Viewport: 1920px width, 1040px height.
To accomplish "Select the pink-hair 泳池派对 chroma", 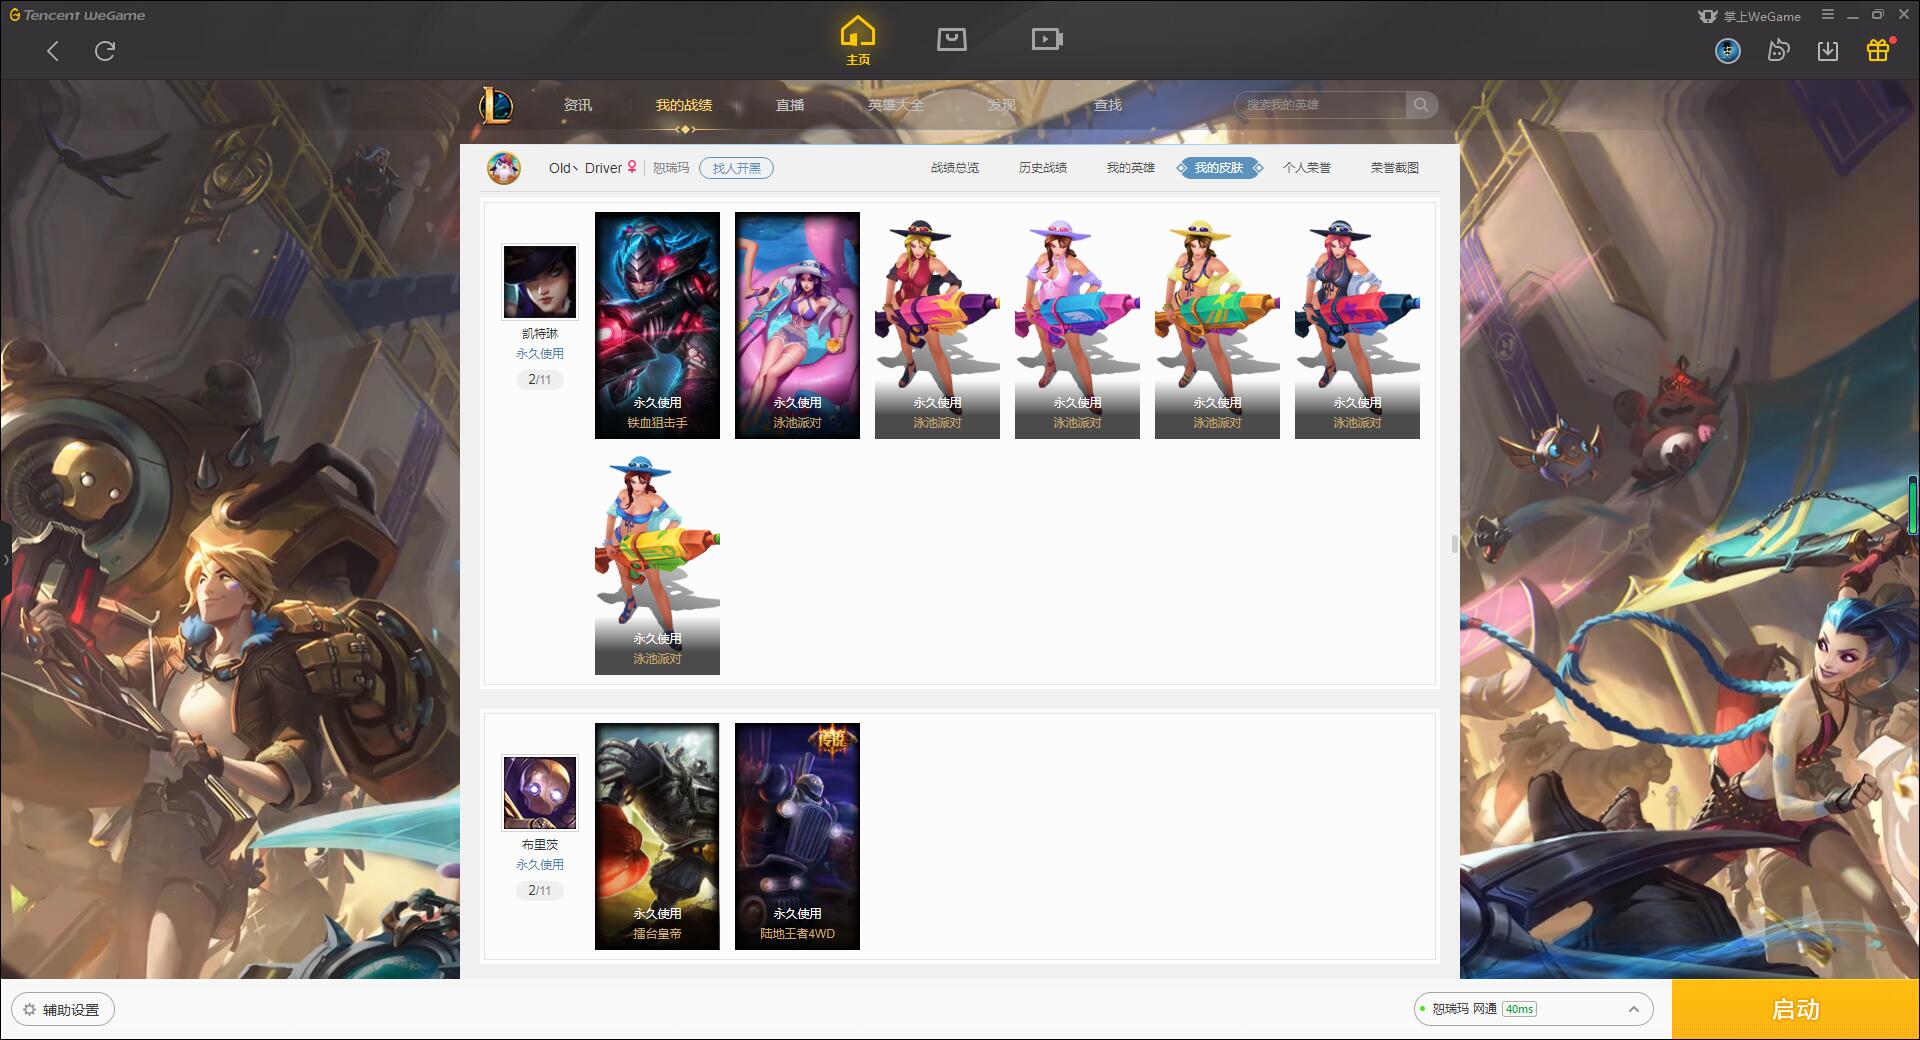I will coord(1357,325).
